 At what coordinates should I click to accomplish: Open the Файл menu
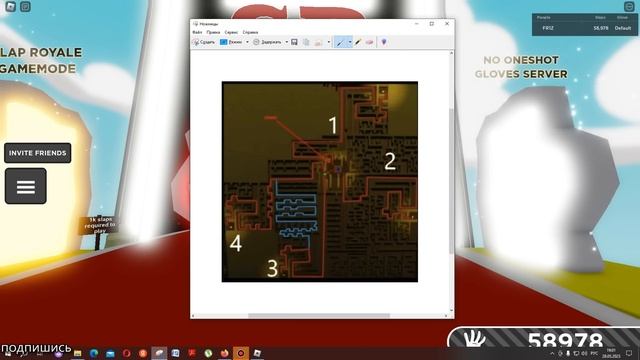(x=197, y=32)
